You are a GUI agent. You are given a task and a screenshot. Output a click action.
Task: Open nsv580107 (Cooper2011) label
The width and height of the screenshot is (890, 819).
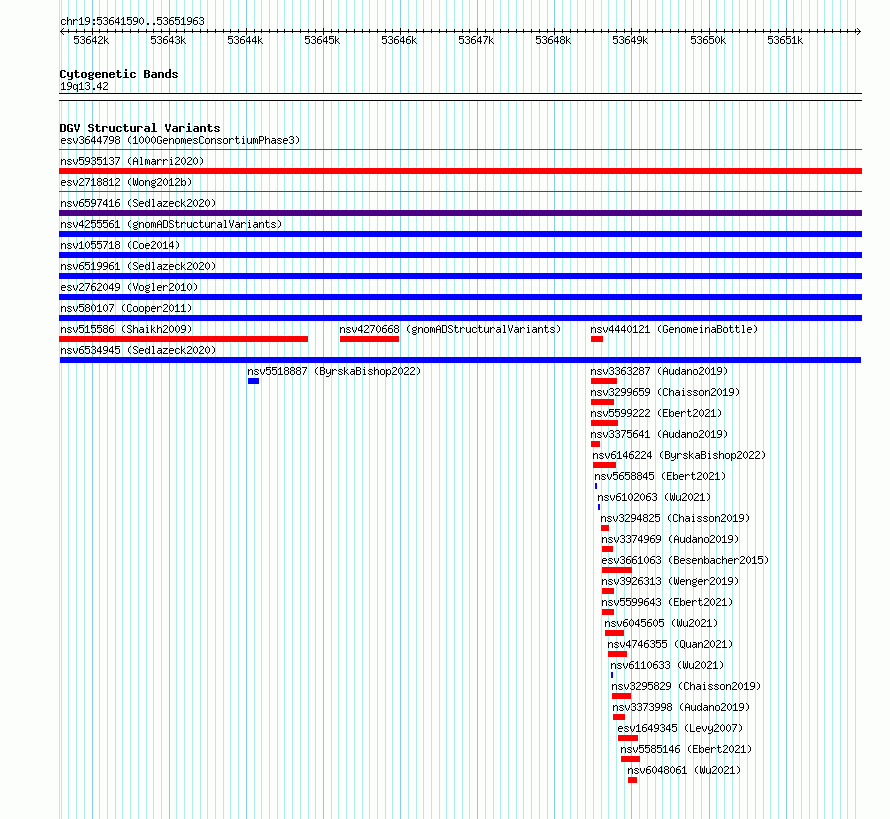[126, 308]
